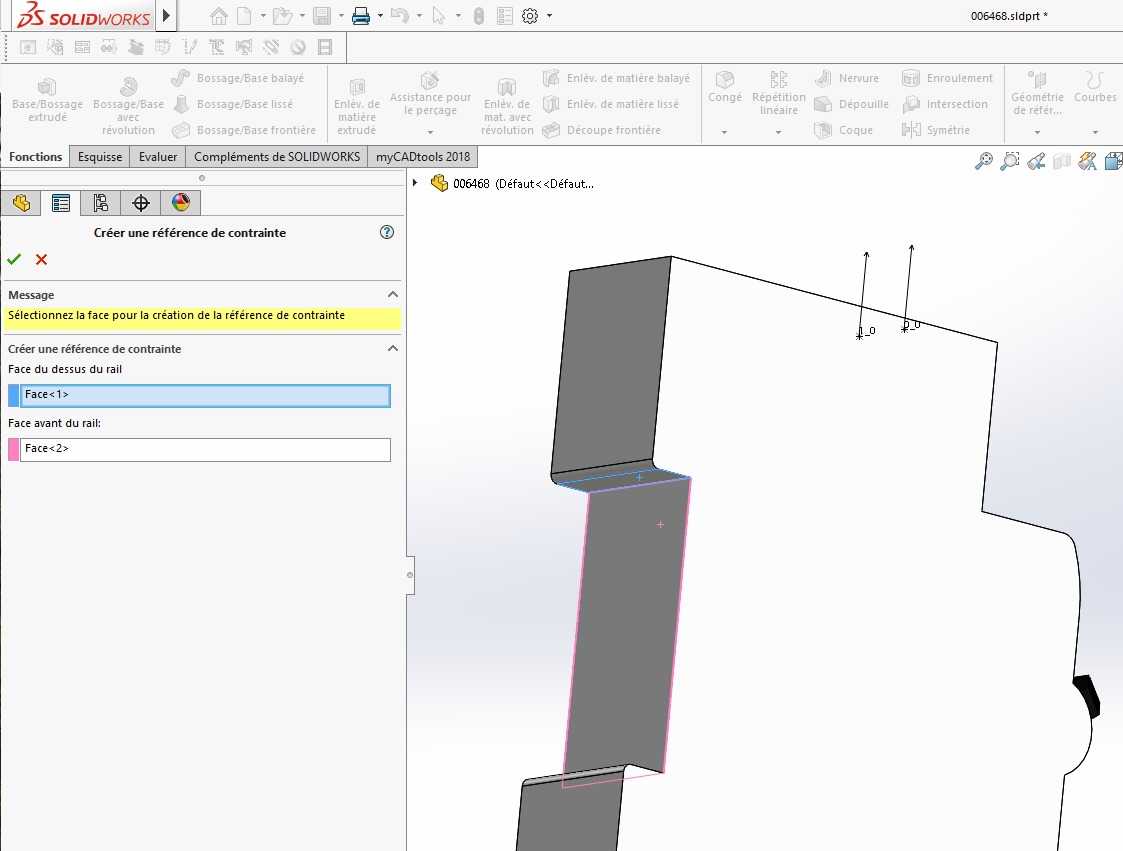Click the Congé fillet tool
Viewport: 1123px width, 851px height.
(725, 87)
